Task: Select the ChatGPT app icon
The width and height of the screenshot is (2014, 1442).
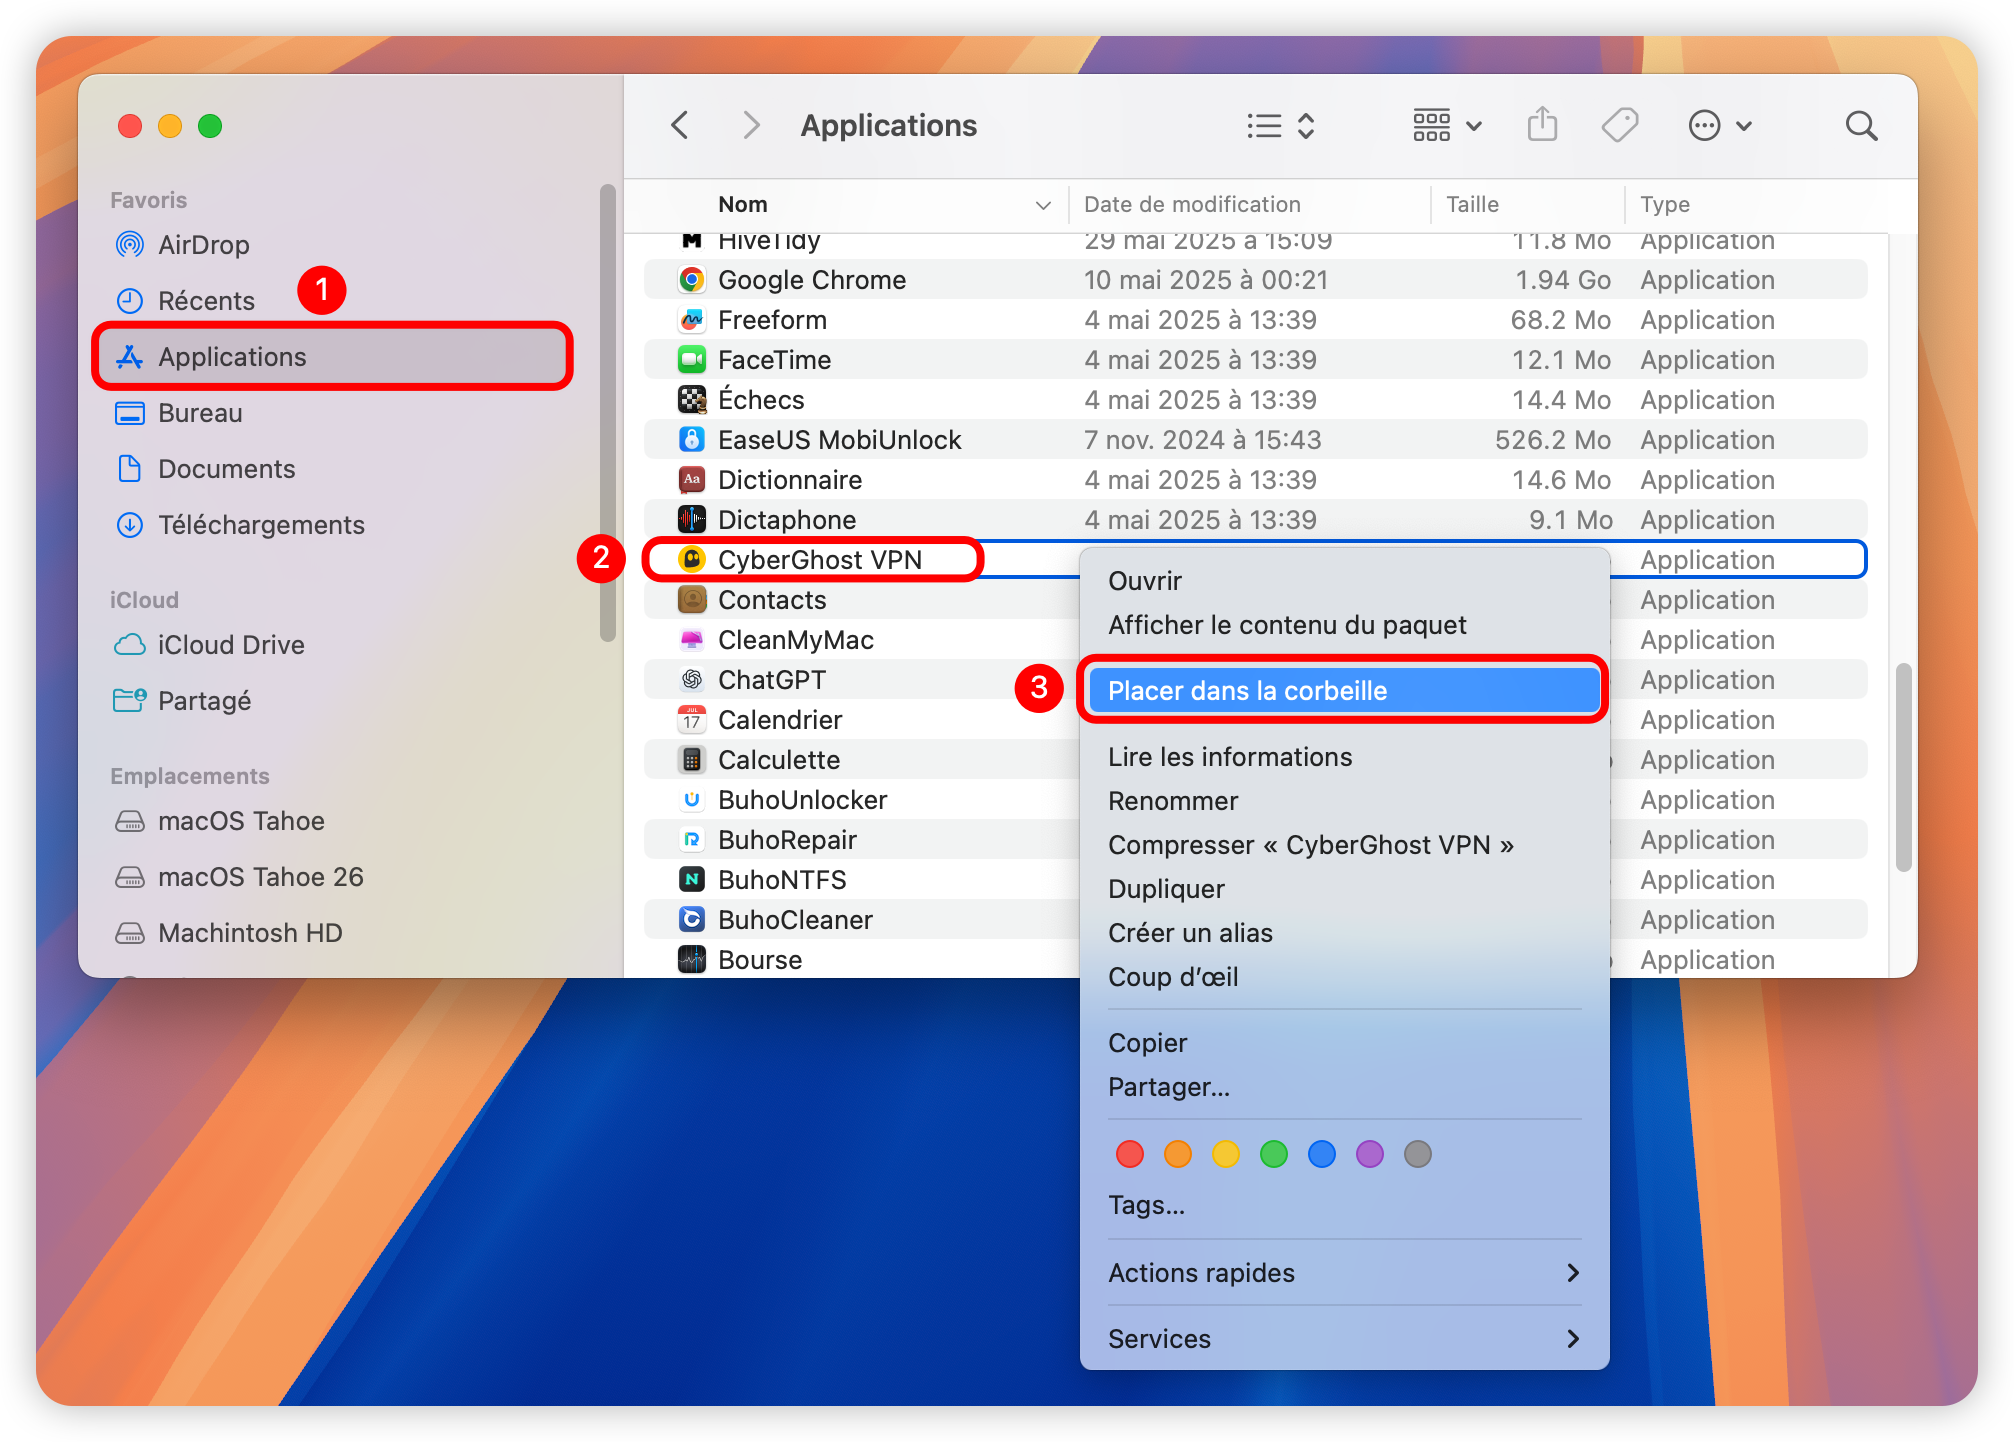Action: 691,680
